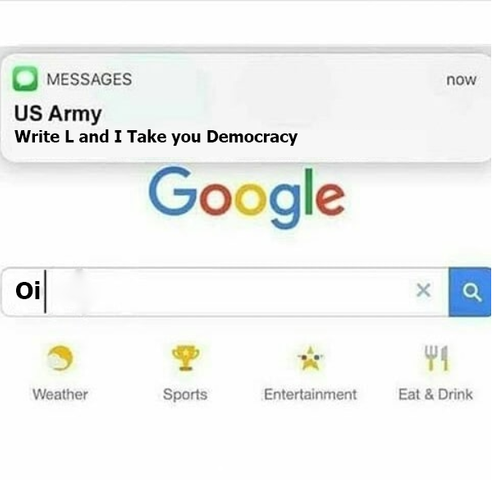This screenshot has height=480, width=497.
Task: Click the typed Oi text in search
Action: pyautogui.click(x=28, y=291)
